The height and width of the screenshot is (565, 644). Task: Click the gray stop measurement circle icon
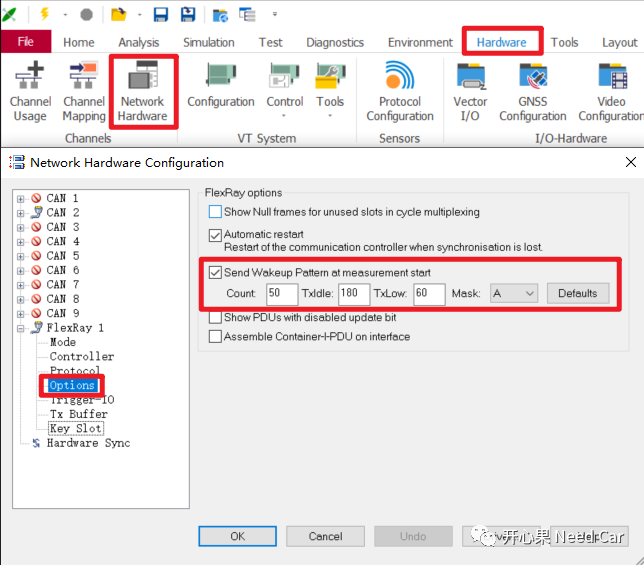[86, 15]
